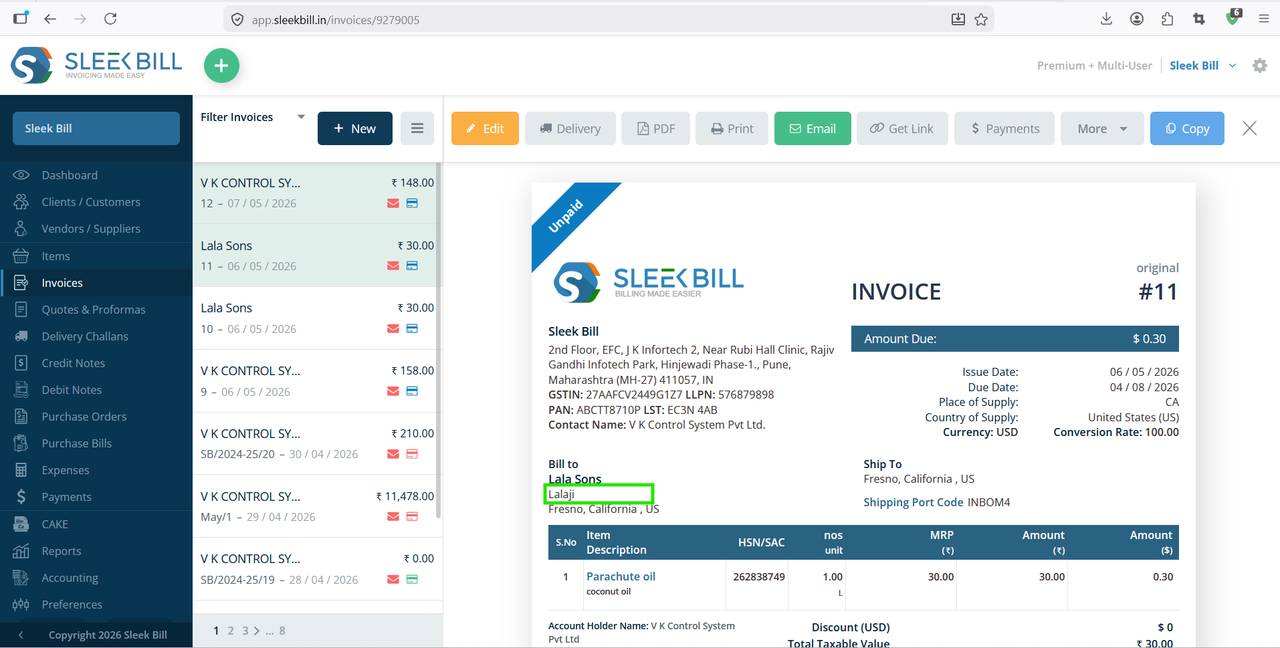
Task: Click the browser address bar URL
Action: [x=335, y=19]
